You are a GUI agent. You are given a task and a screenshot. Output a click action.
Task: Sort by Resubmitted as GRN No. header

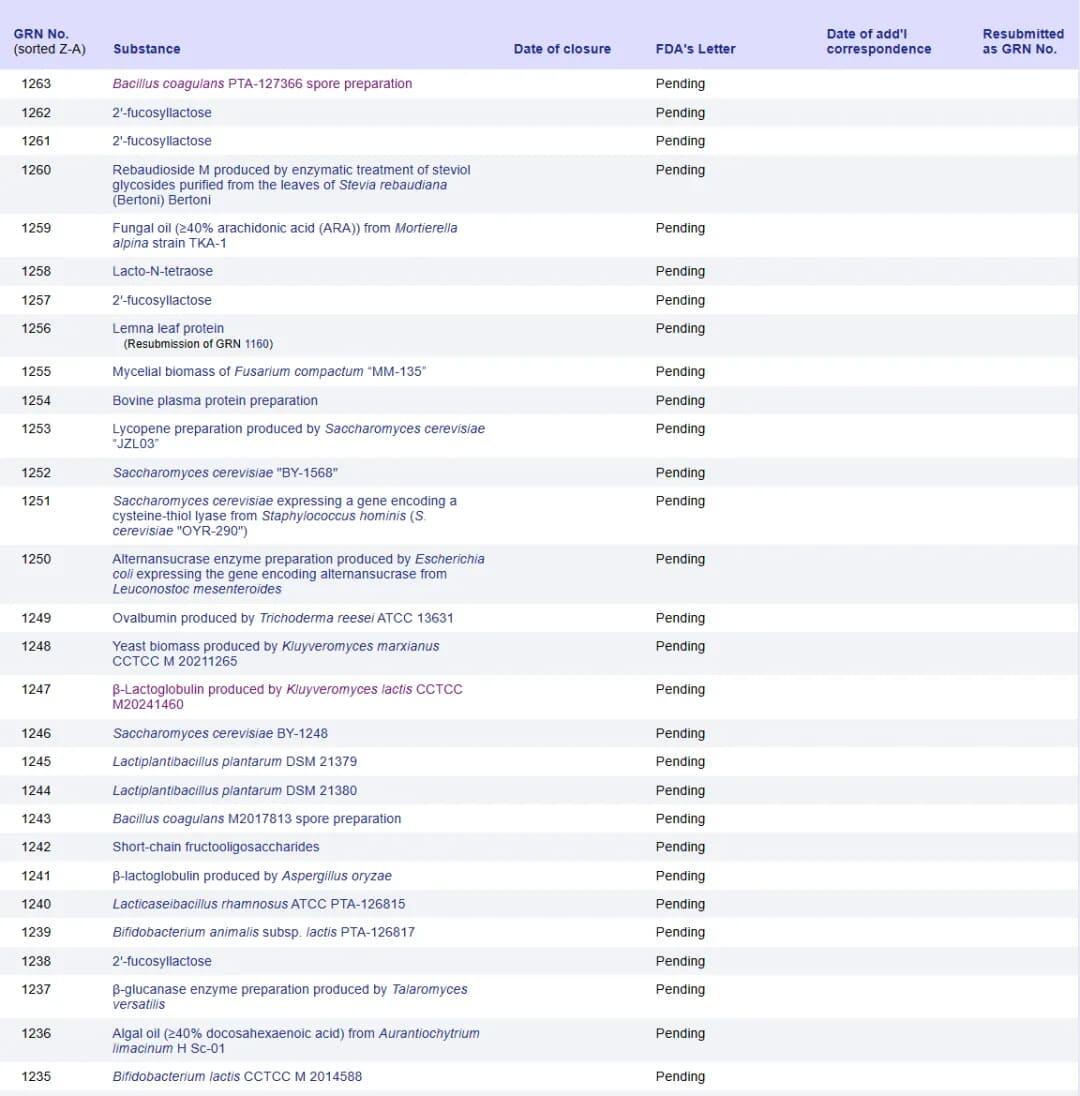coord(1023,41)
